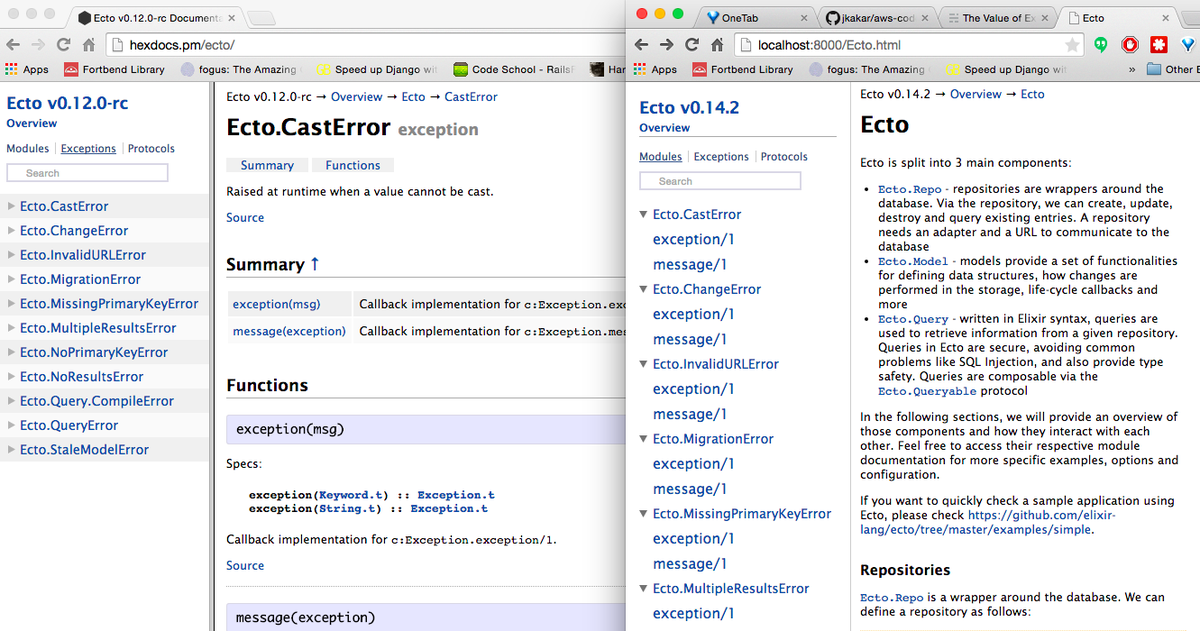The height and width of the screenshot is (631, 1200).
Task: Open message/1 under Ecto.ChangeError
Action: click(x=690, y=339)
